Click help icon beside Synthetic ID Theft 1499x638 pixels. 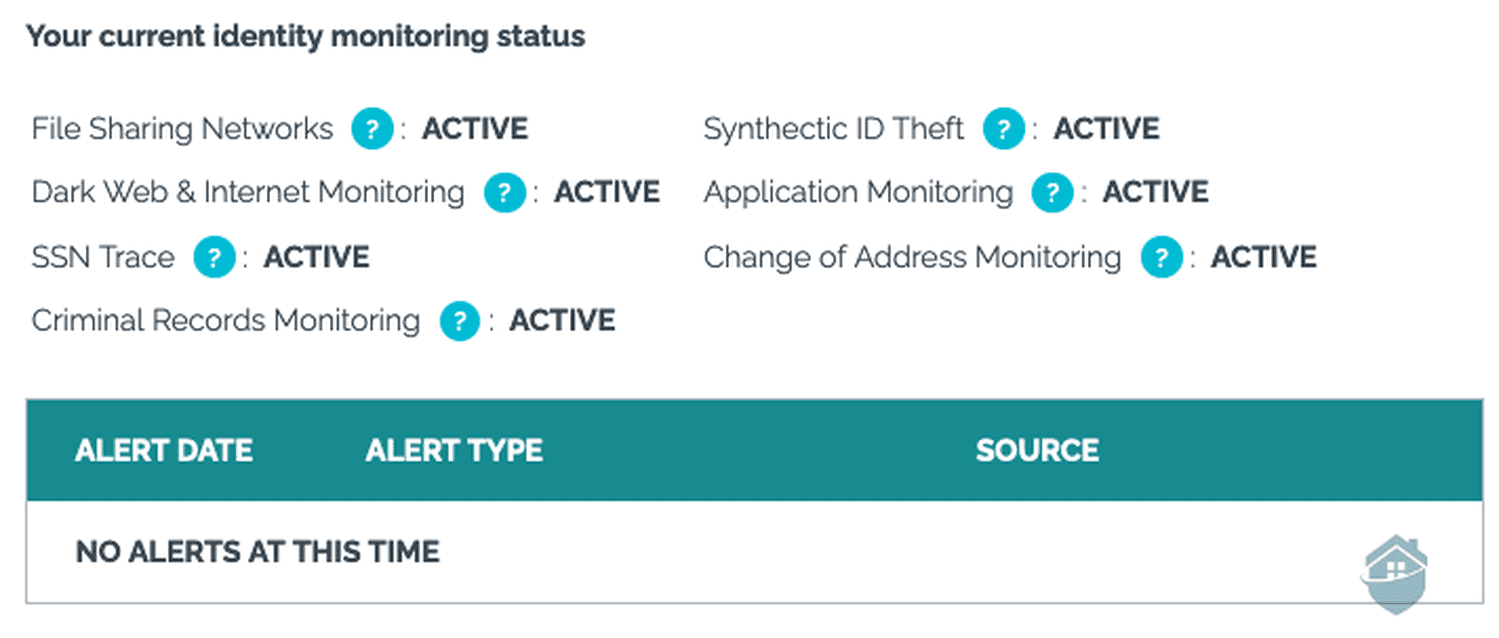coord(1004,130)
